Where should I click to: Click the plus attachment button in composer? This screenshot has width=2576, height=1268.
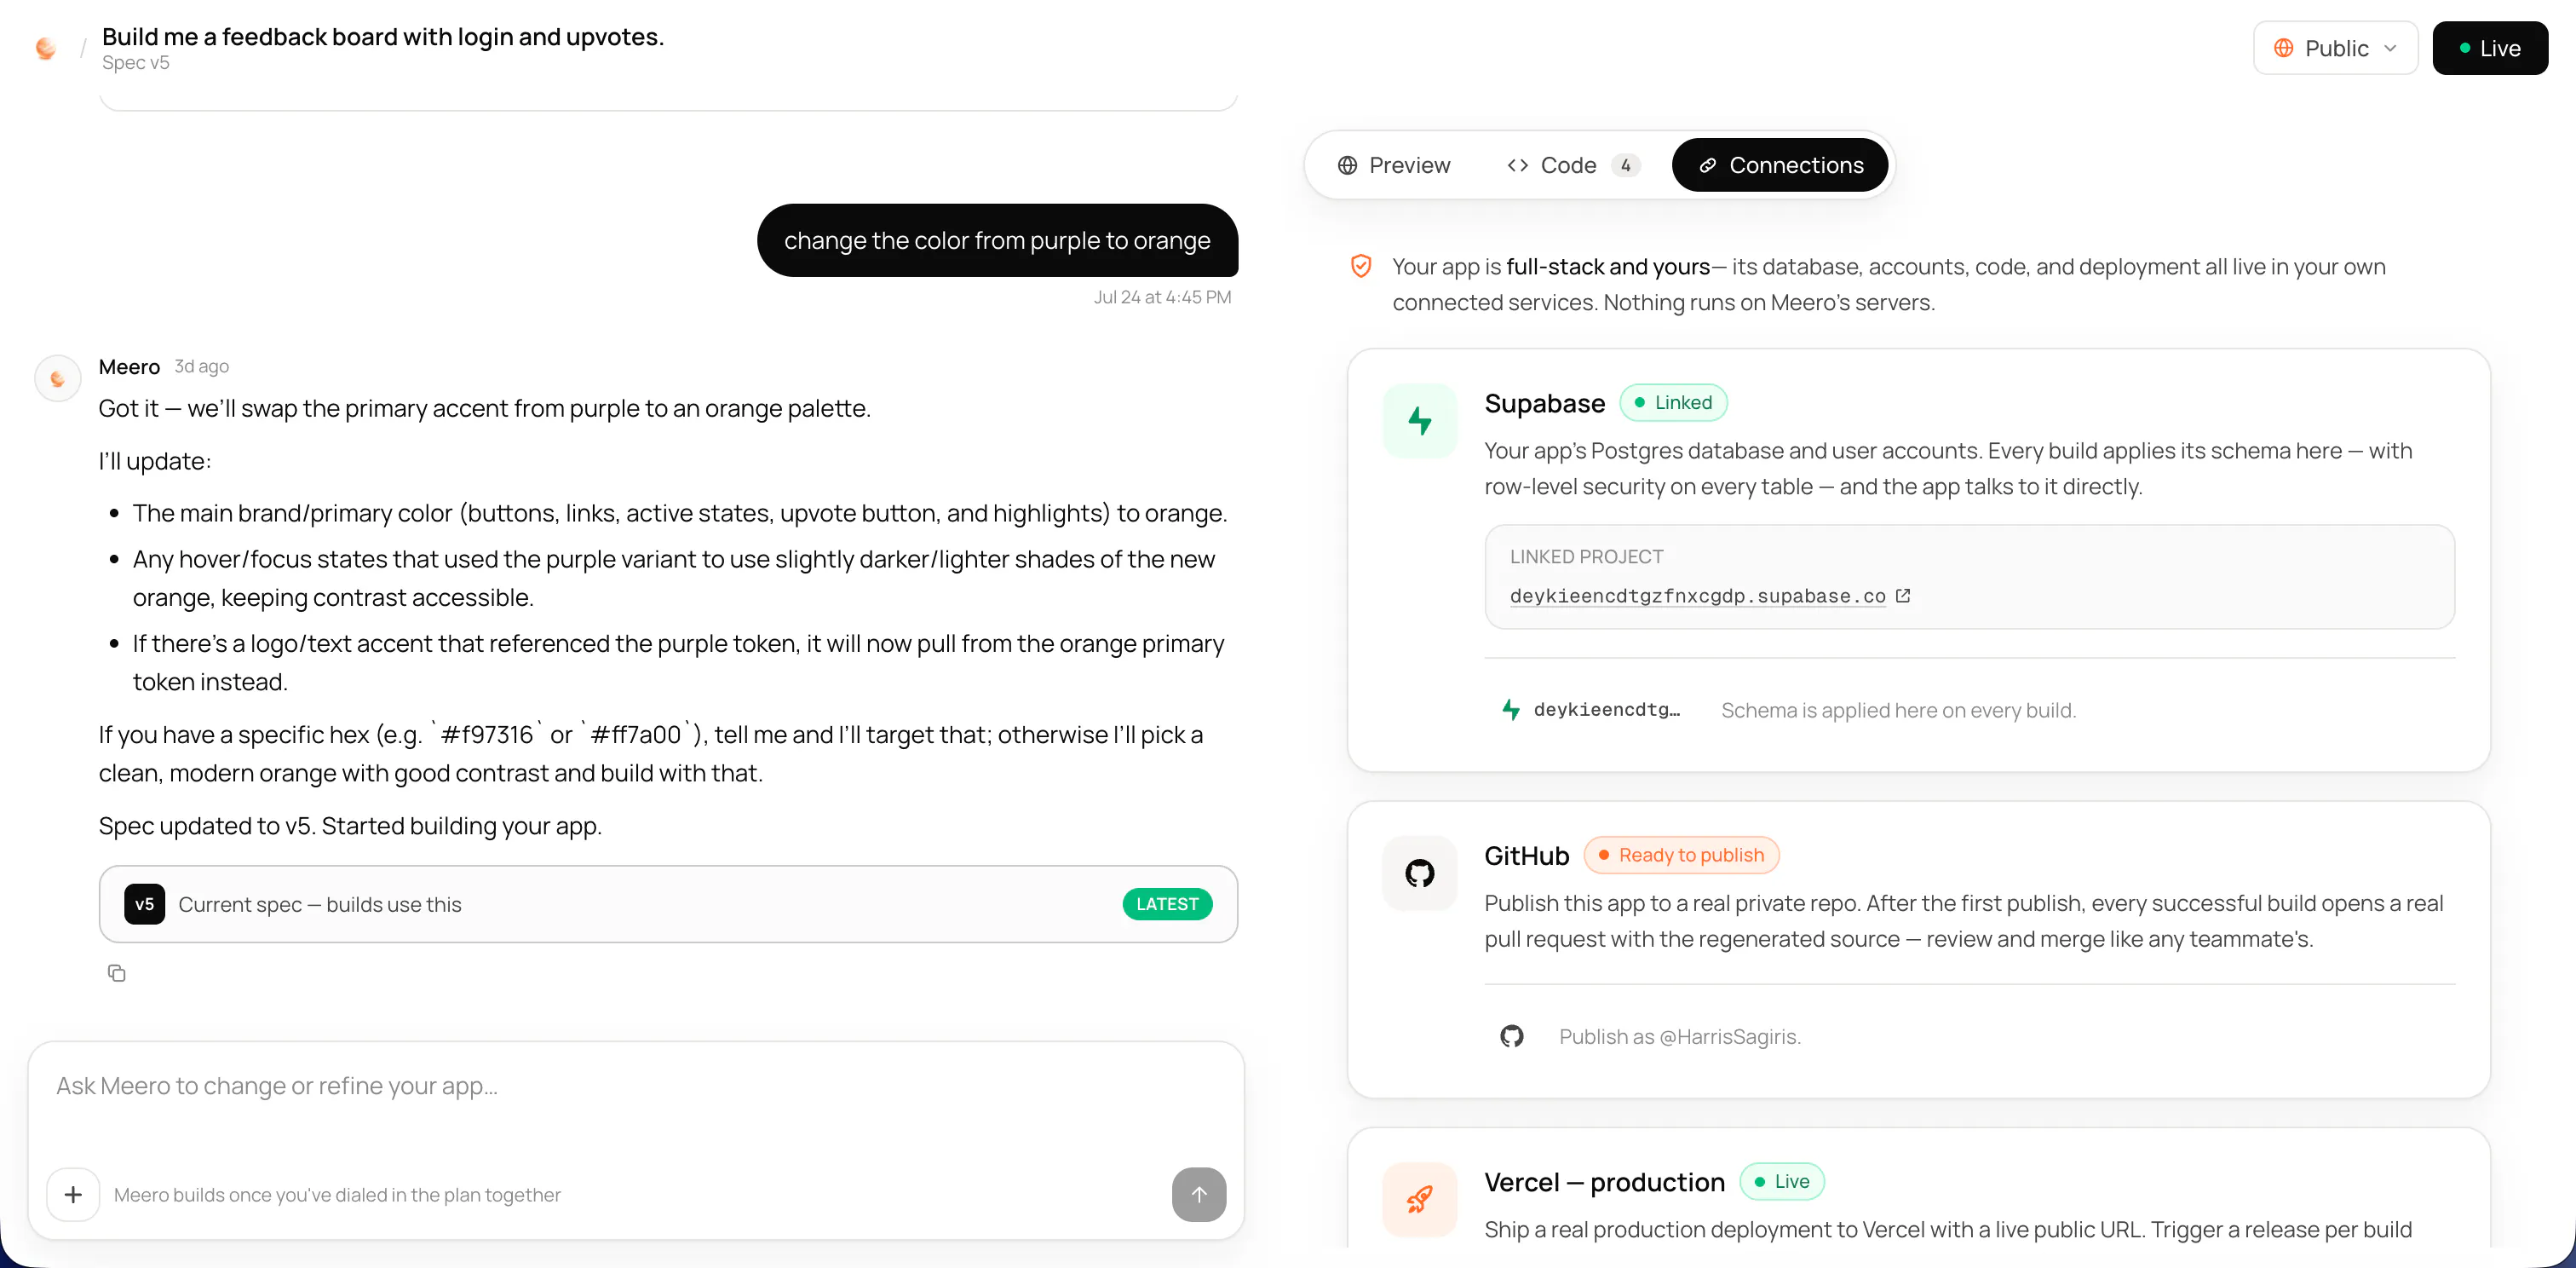[x=73, y=1194]
